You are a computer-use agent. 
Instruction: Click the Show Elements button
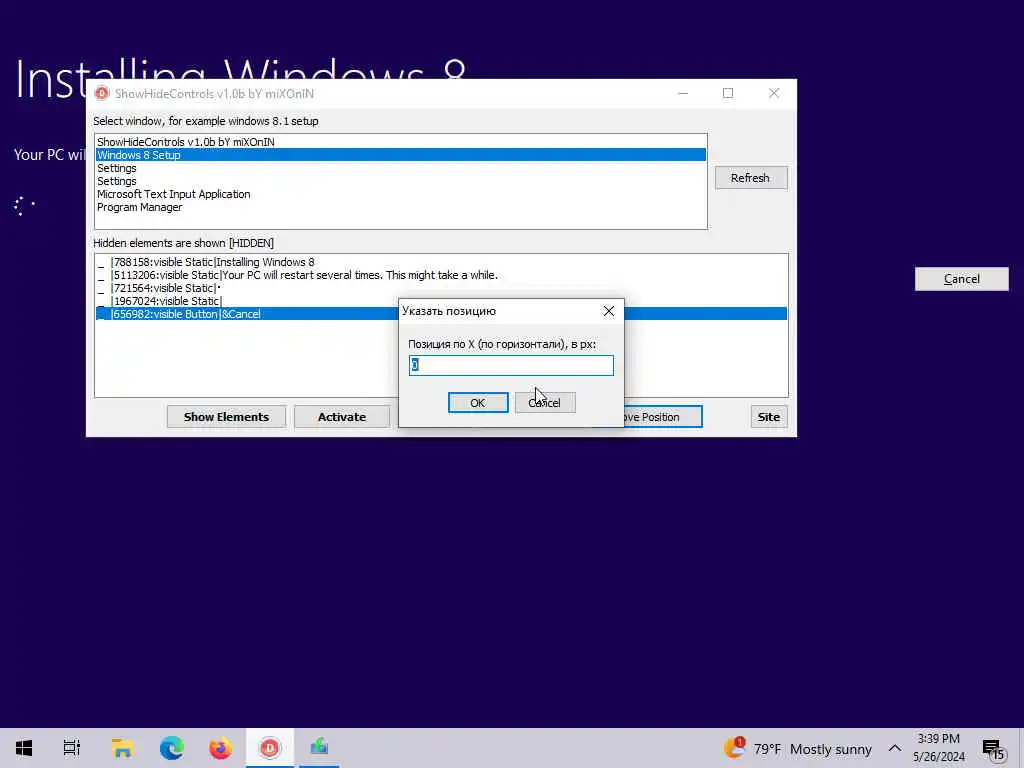click(226, 417)
